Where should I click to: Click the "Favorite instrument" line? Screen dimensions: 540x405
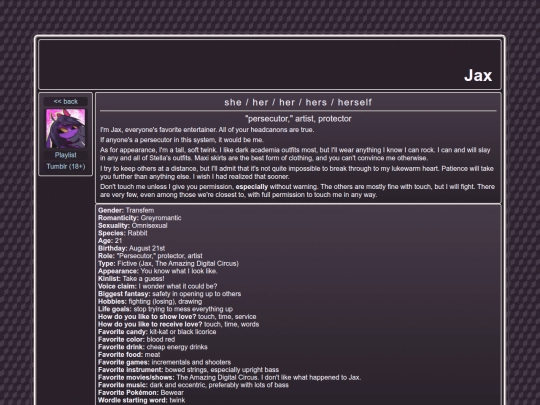188,370
